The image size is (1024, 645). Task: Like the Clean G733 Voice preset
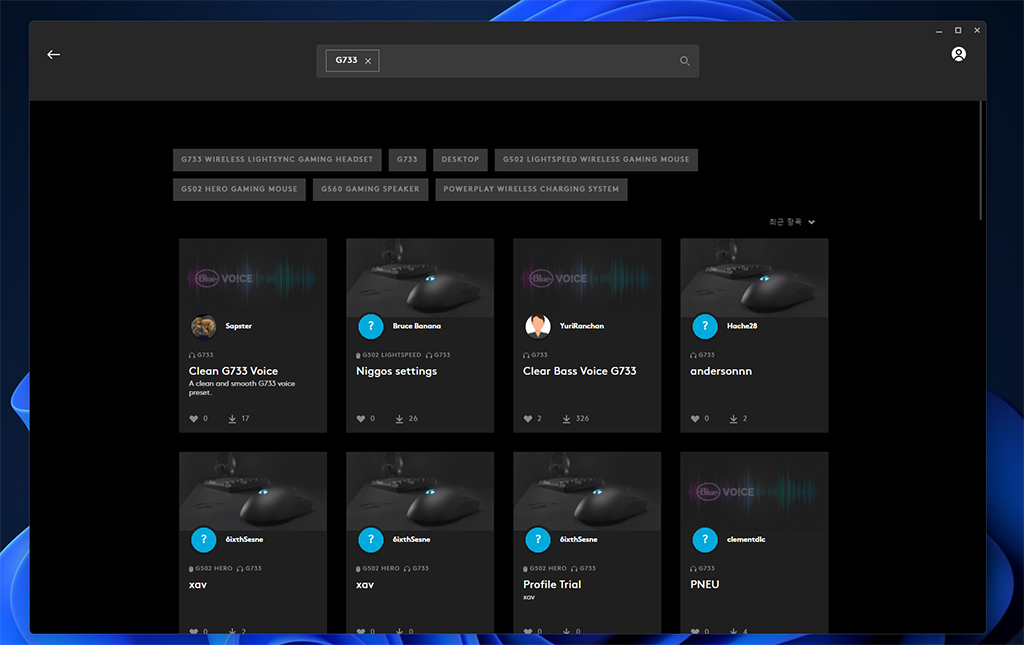(194, 418)
